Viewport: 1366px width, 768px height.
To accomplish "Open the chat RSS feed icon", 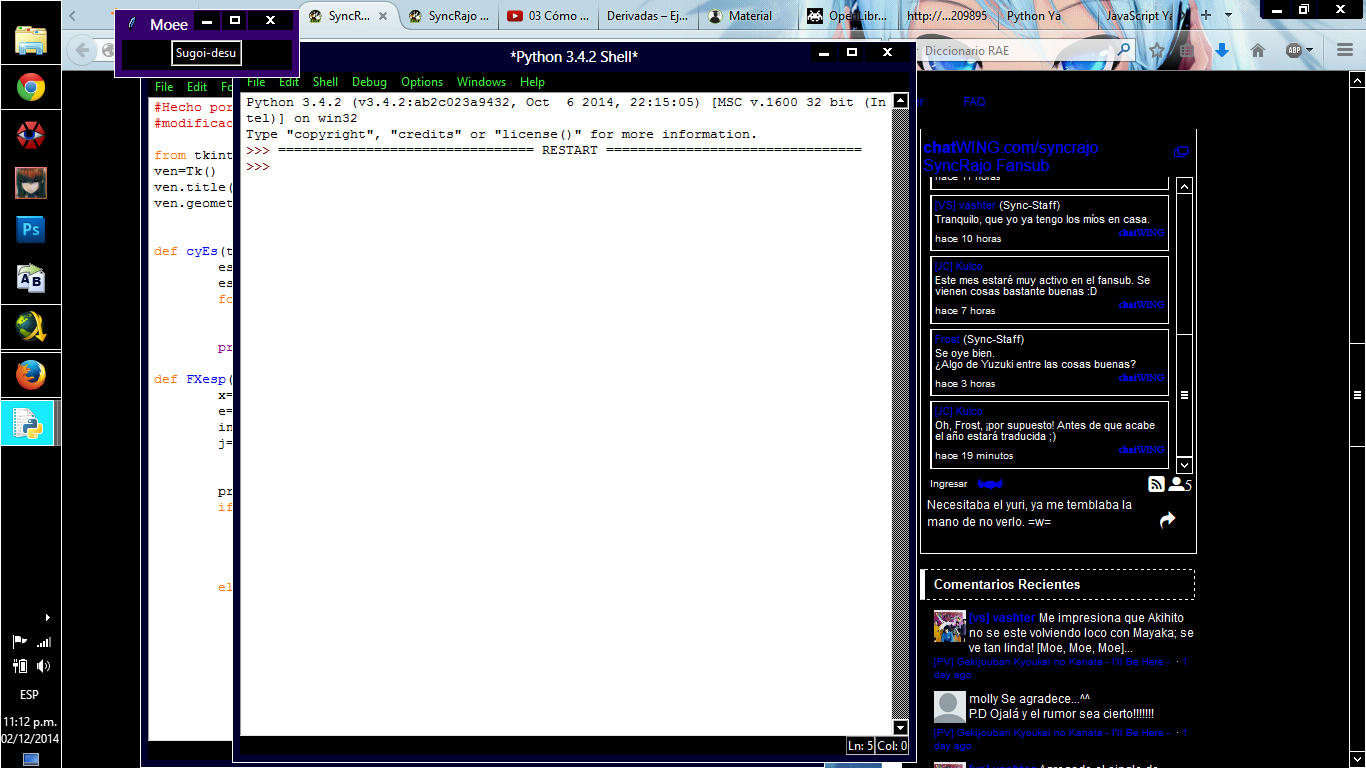I will [x=1156, y=484].
